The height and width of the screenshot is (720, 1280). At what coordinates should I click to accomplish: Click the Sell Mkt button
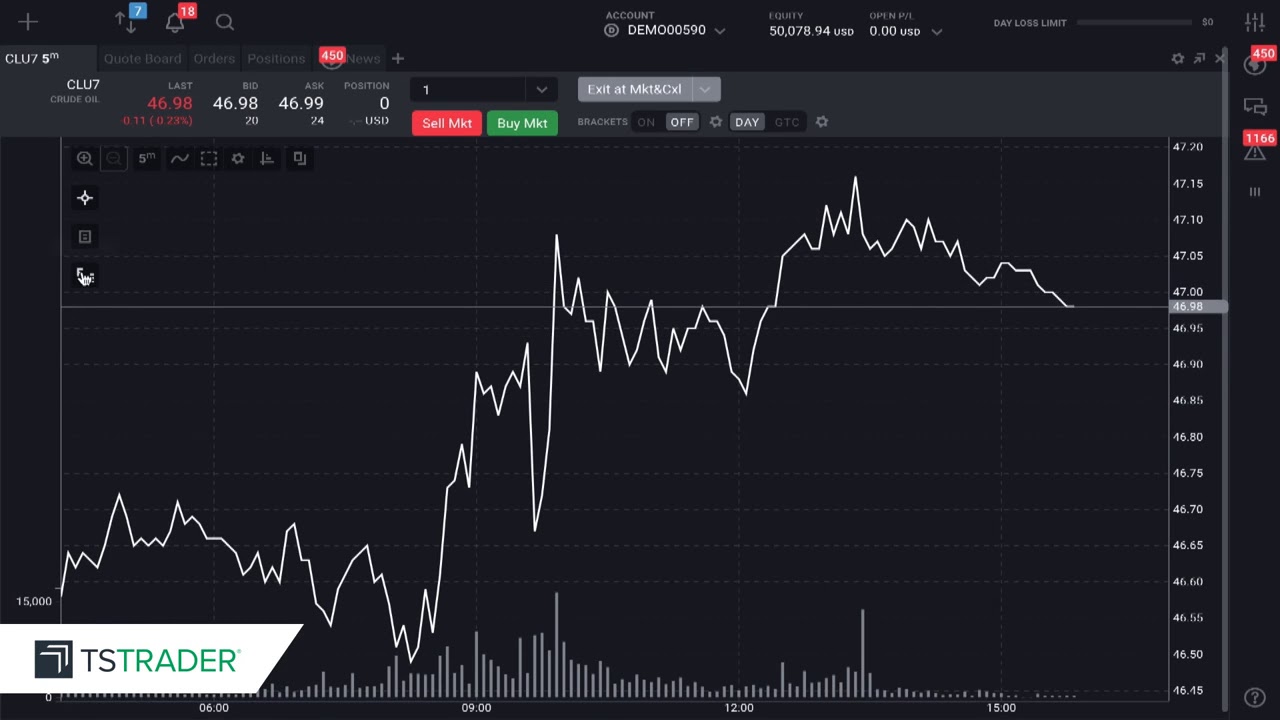click(447, 123)
